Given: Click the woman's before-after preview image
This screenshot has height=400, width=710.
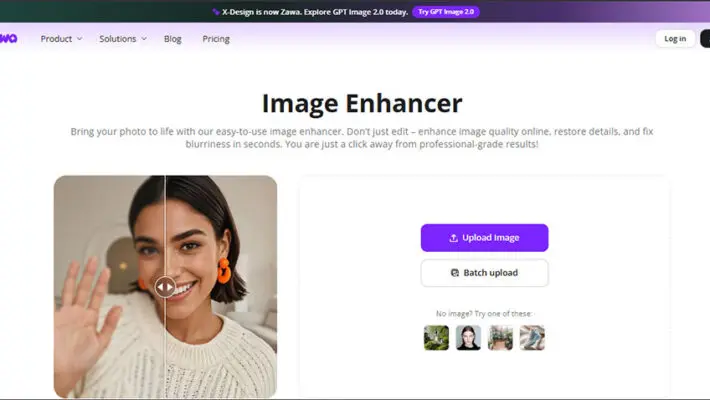Looking at the screenshot, I should [165, 287].
